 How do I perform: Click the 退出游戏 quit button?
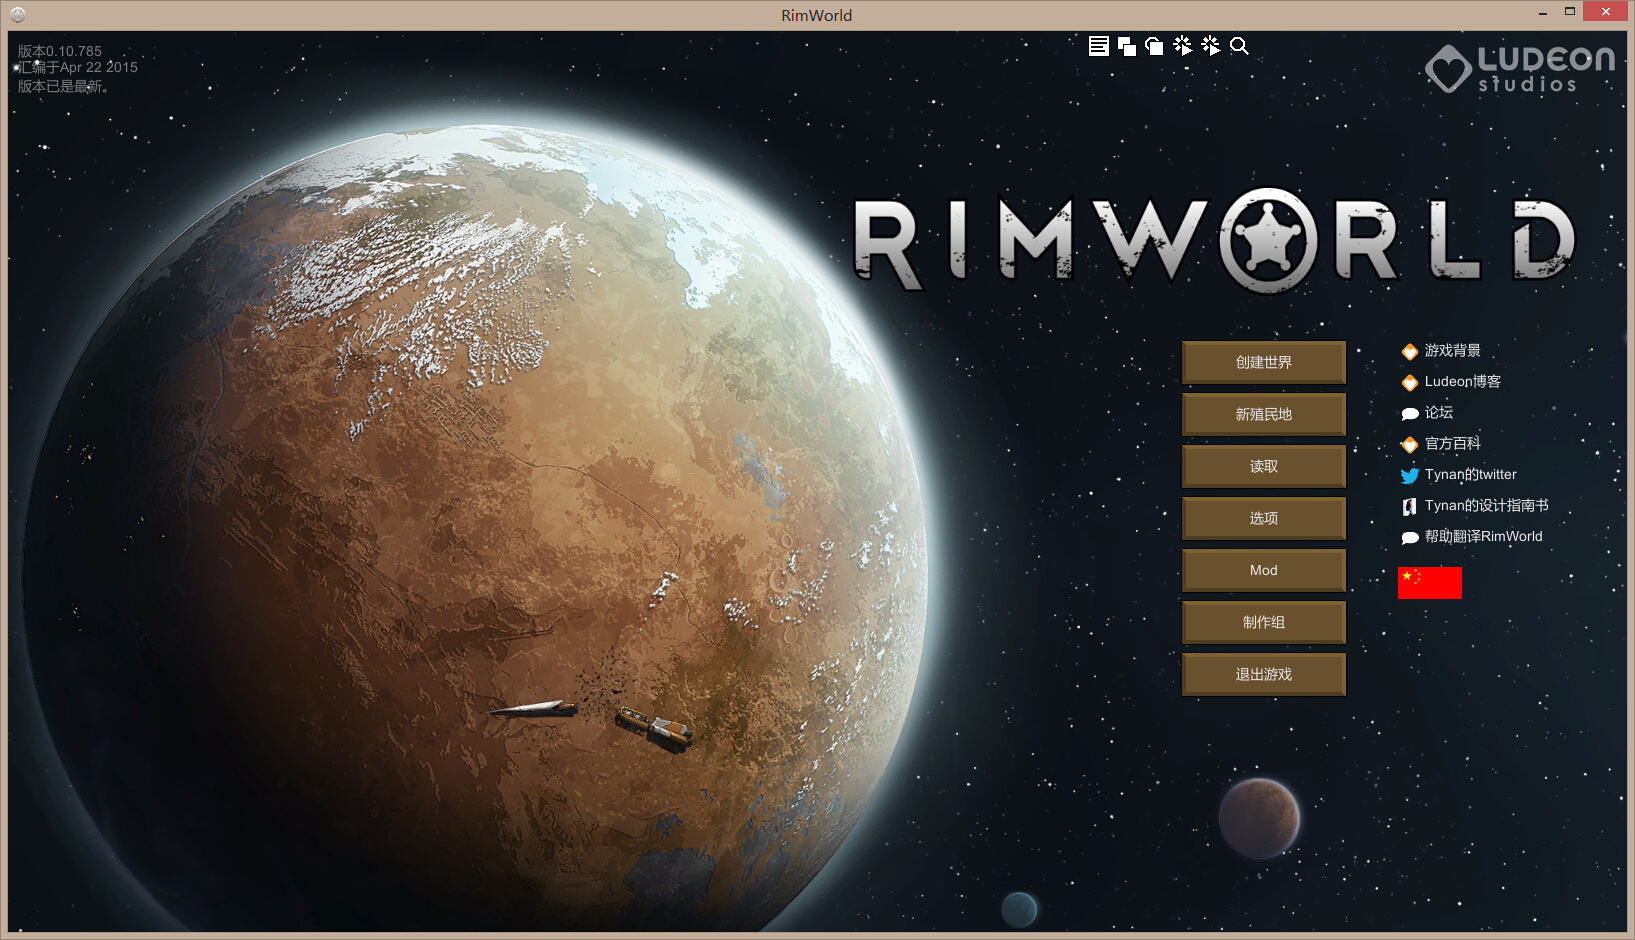tap(1263, 674)
